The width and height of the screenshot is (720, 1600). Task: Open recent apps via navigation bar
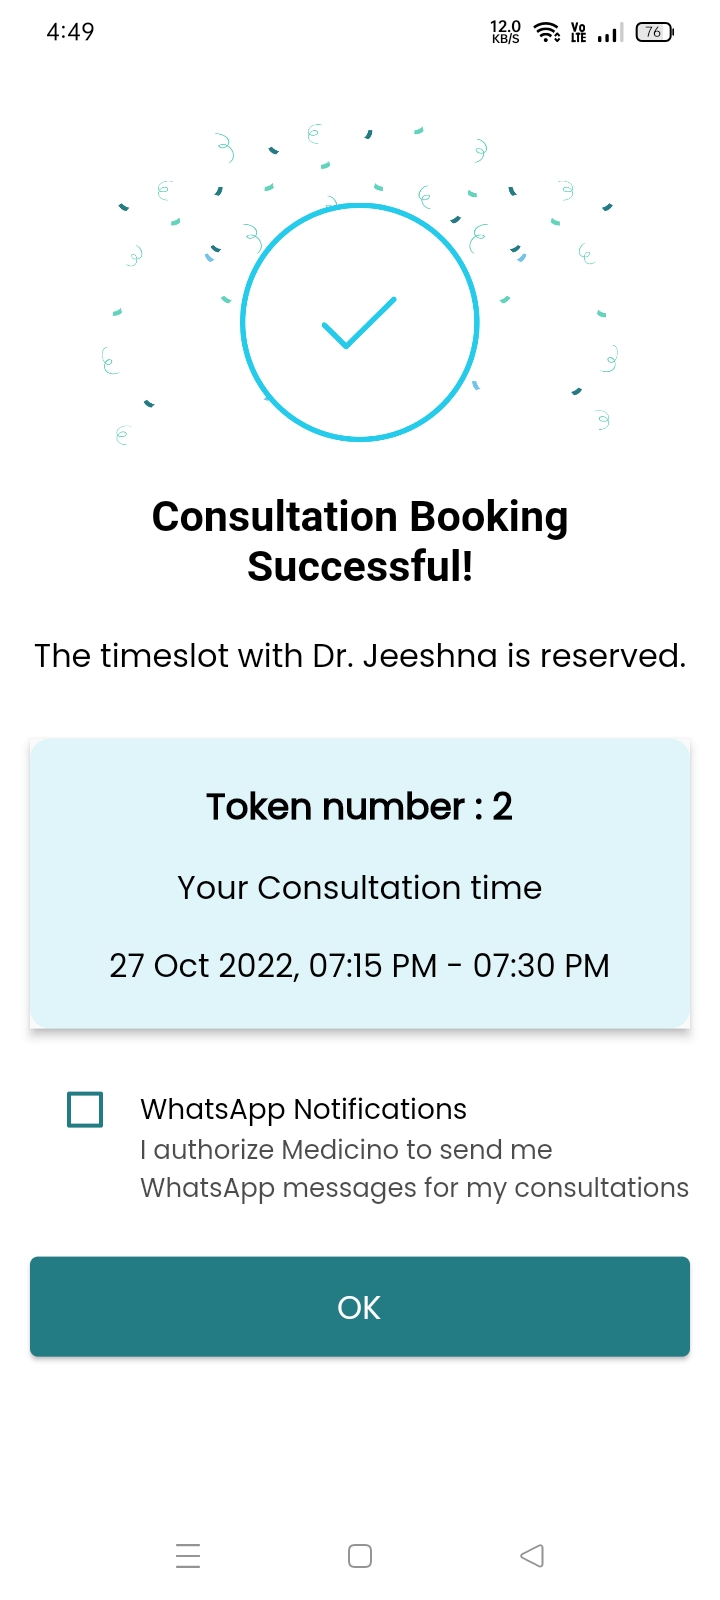(x=188, y=1556)
